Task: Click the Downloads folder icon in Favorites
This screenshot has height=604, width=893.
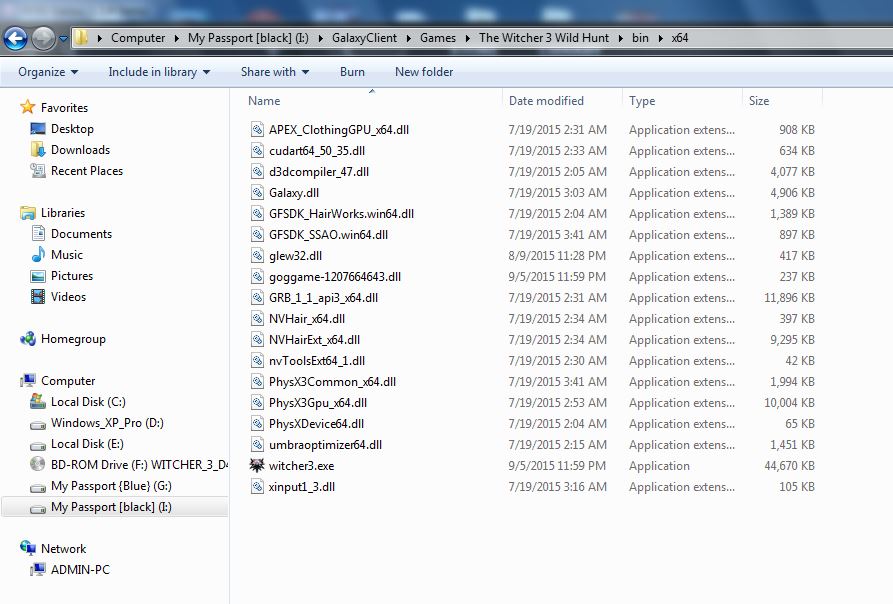Action: click(x=38, y=150)
